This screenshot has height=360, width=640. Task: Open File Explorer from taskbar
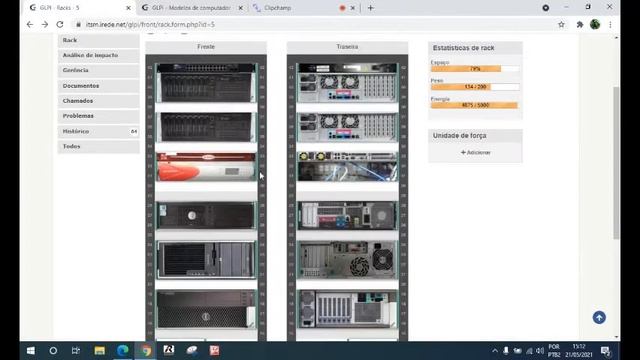[x=100, y=351]
